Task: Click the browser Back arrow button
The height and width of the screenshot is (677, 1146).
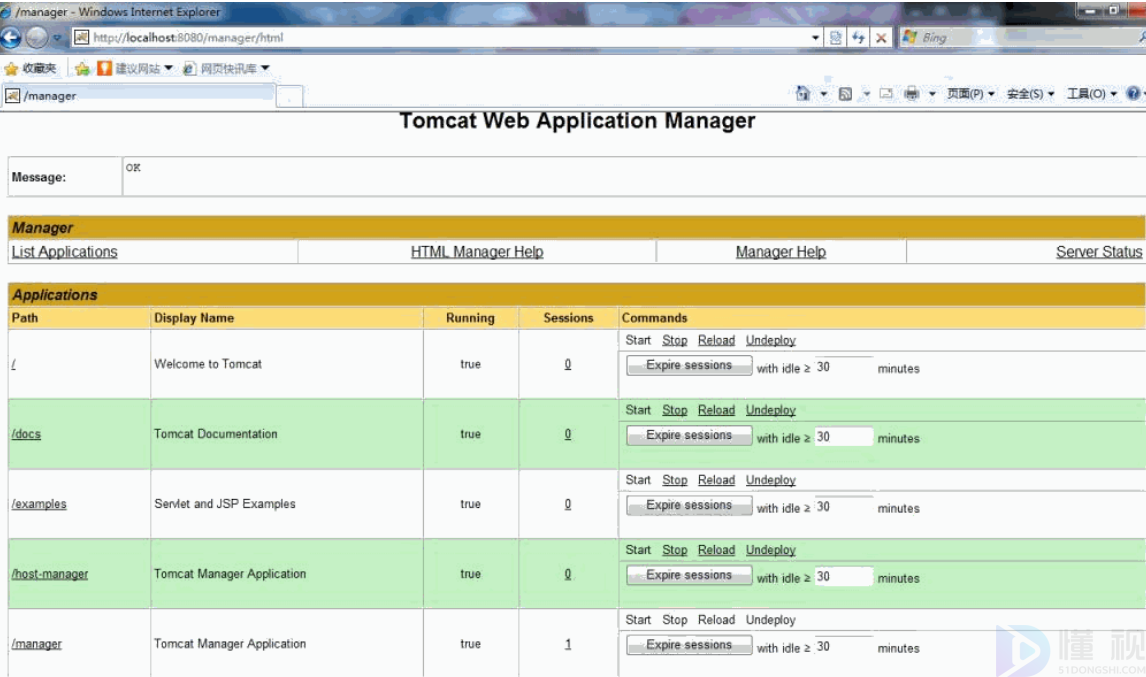Action: (10, 37)
